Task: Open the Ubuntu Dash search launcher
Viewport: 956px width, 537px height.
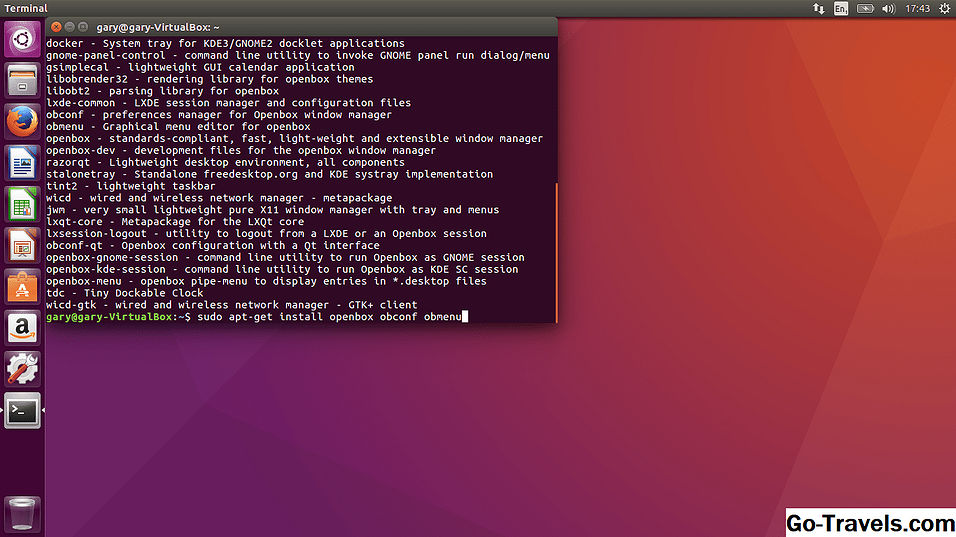Action: point(23,39)
